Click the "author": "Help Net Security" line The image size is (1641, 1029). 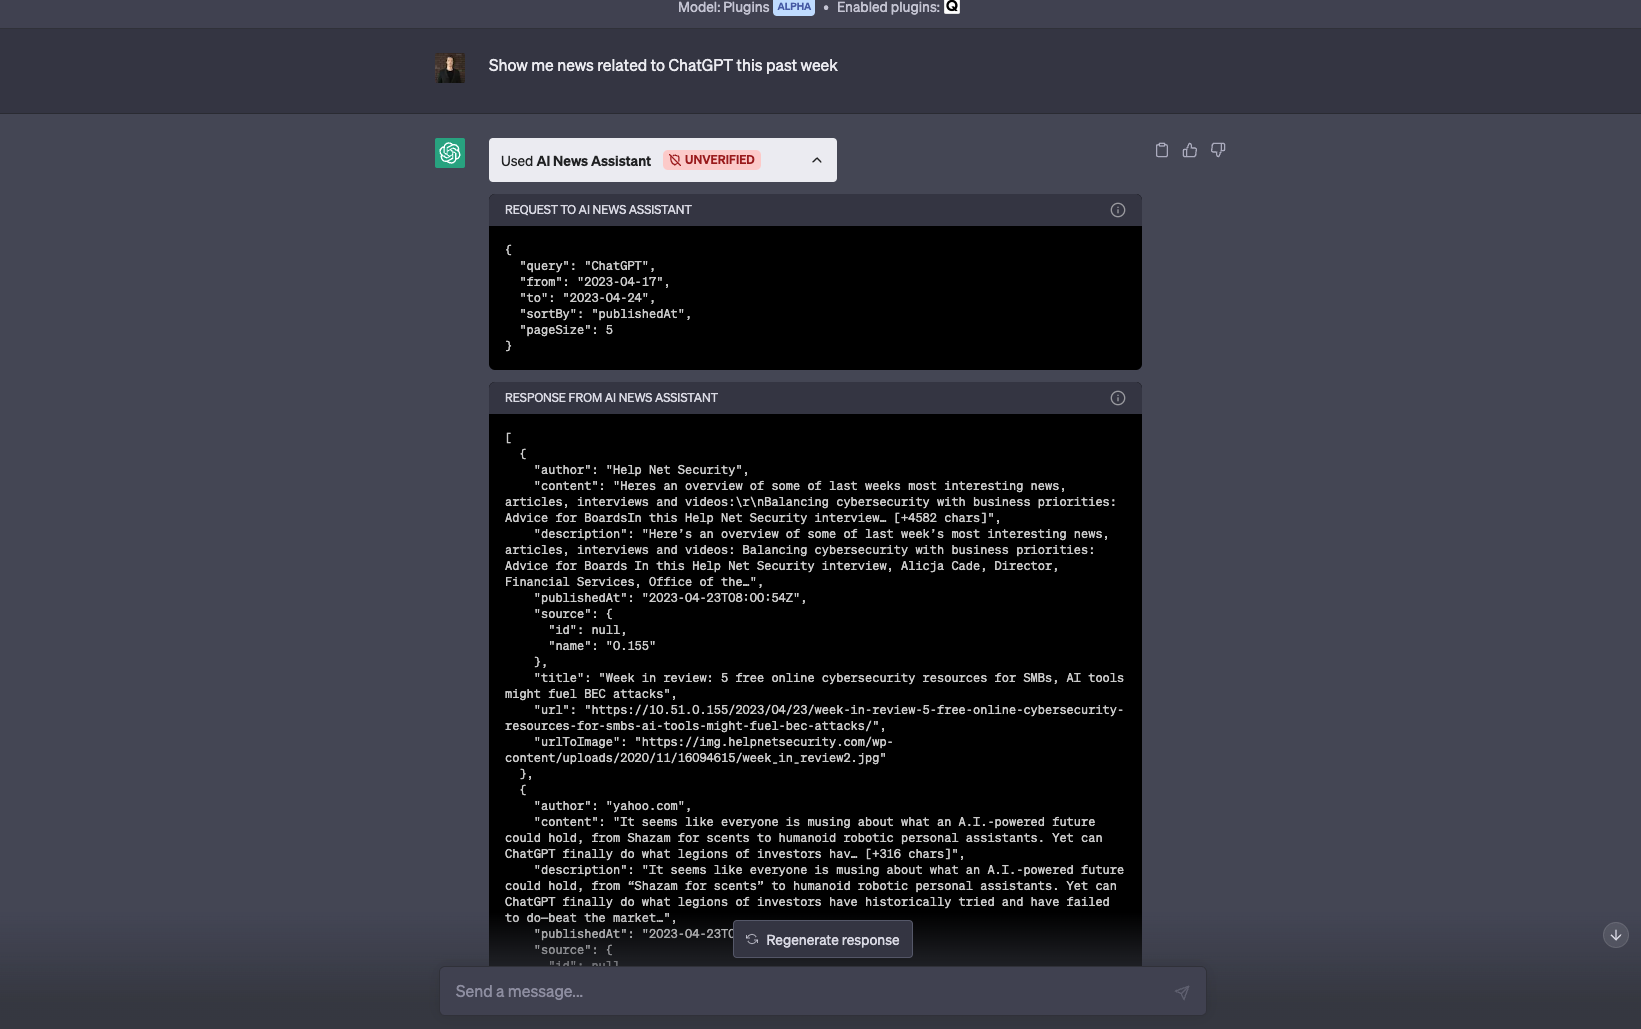coord(641,470)
